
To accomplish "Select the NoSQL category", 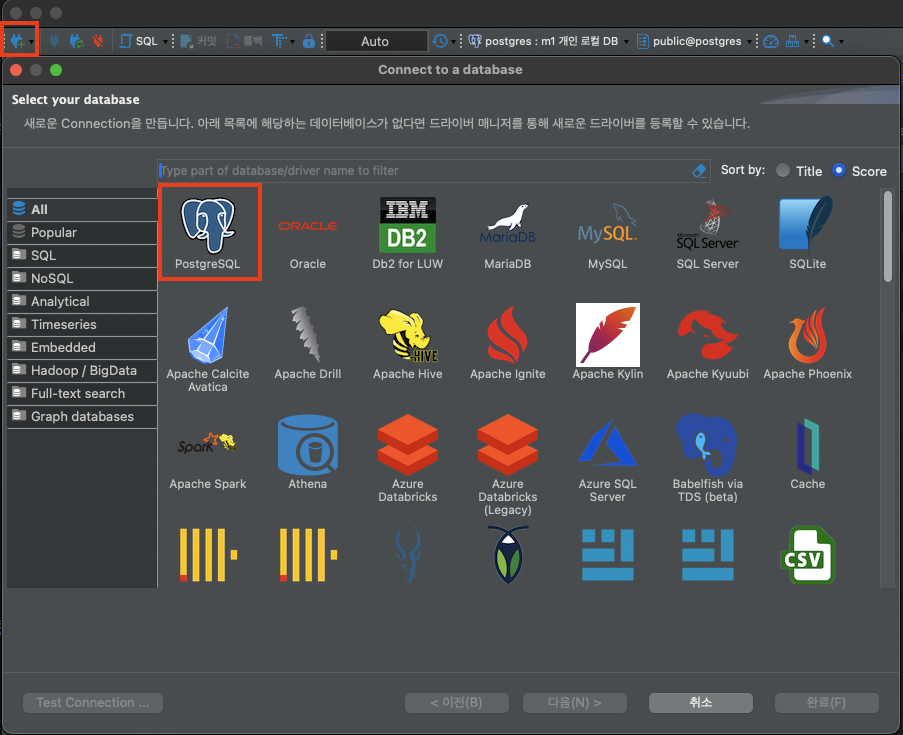I will [82, 278].
